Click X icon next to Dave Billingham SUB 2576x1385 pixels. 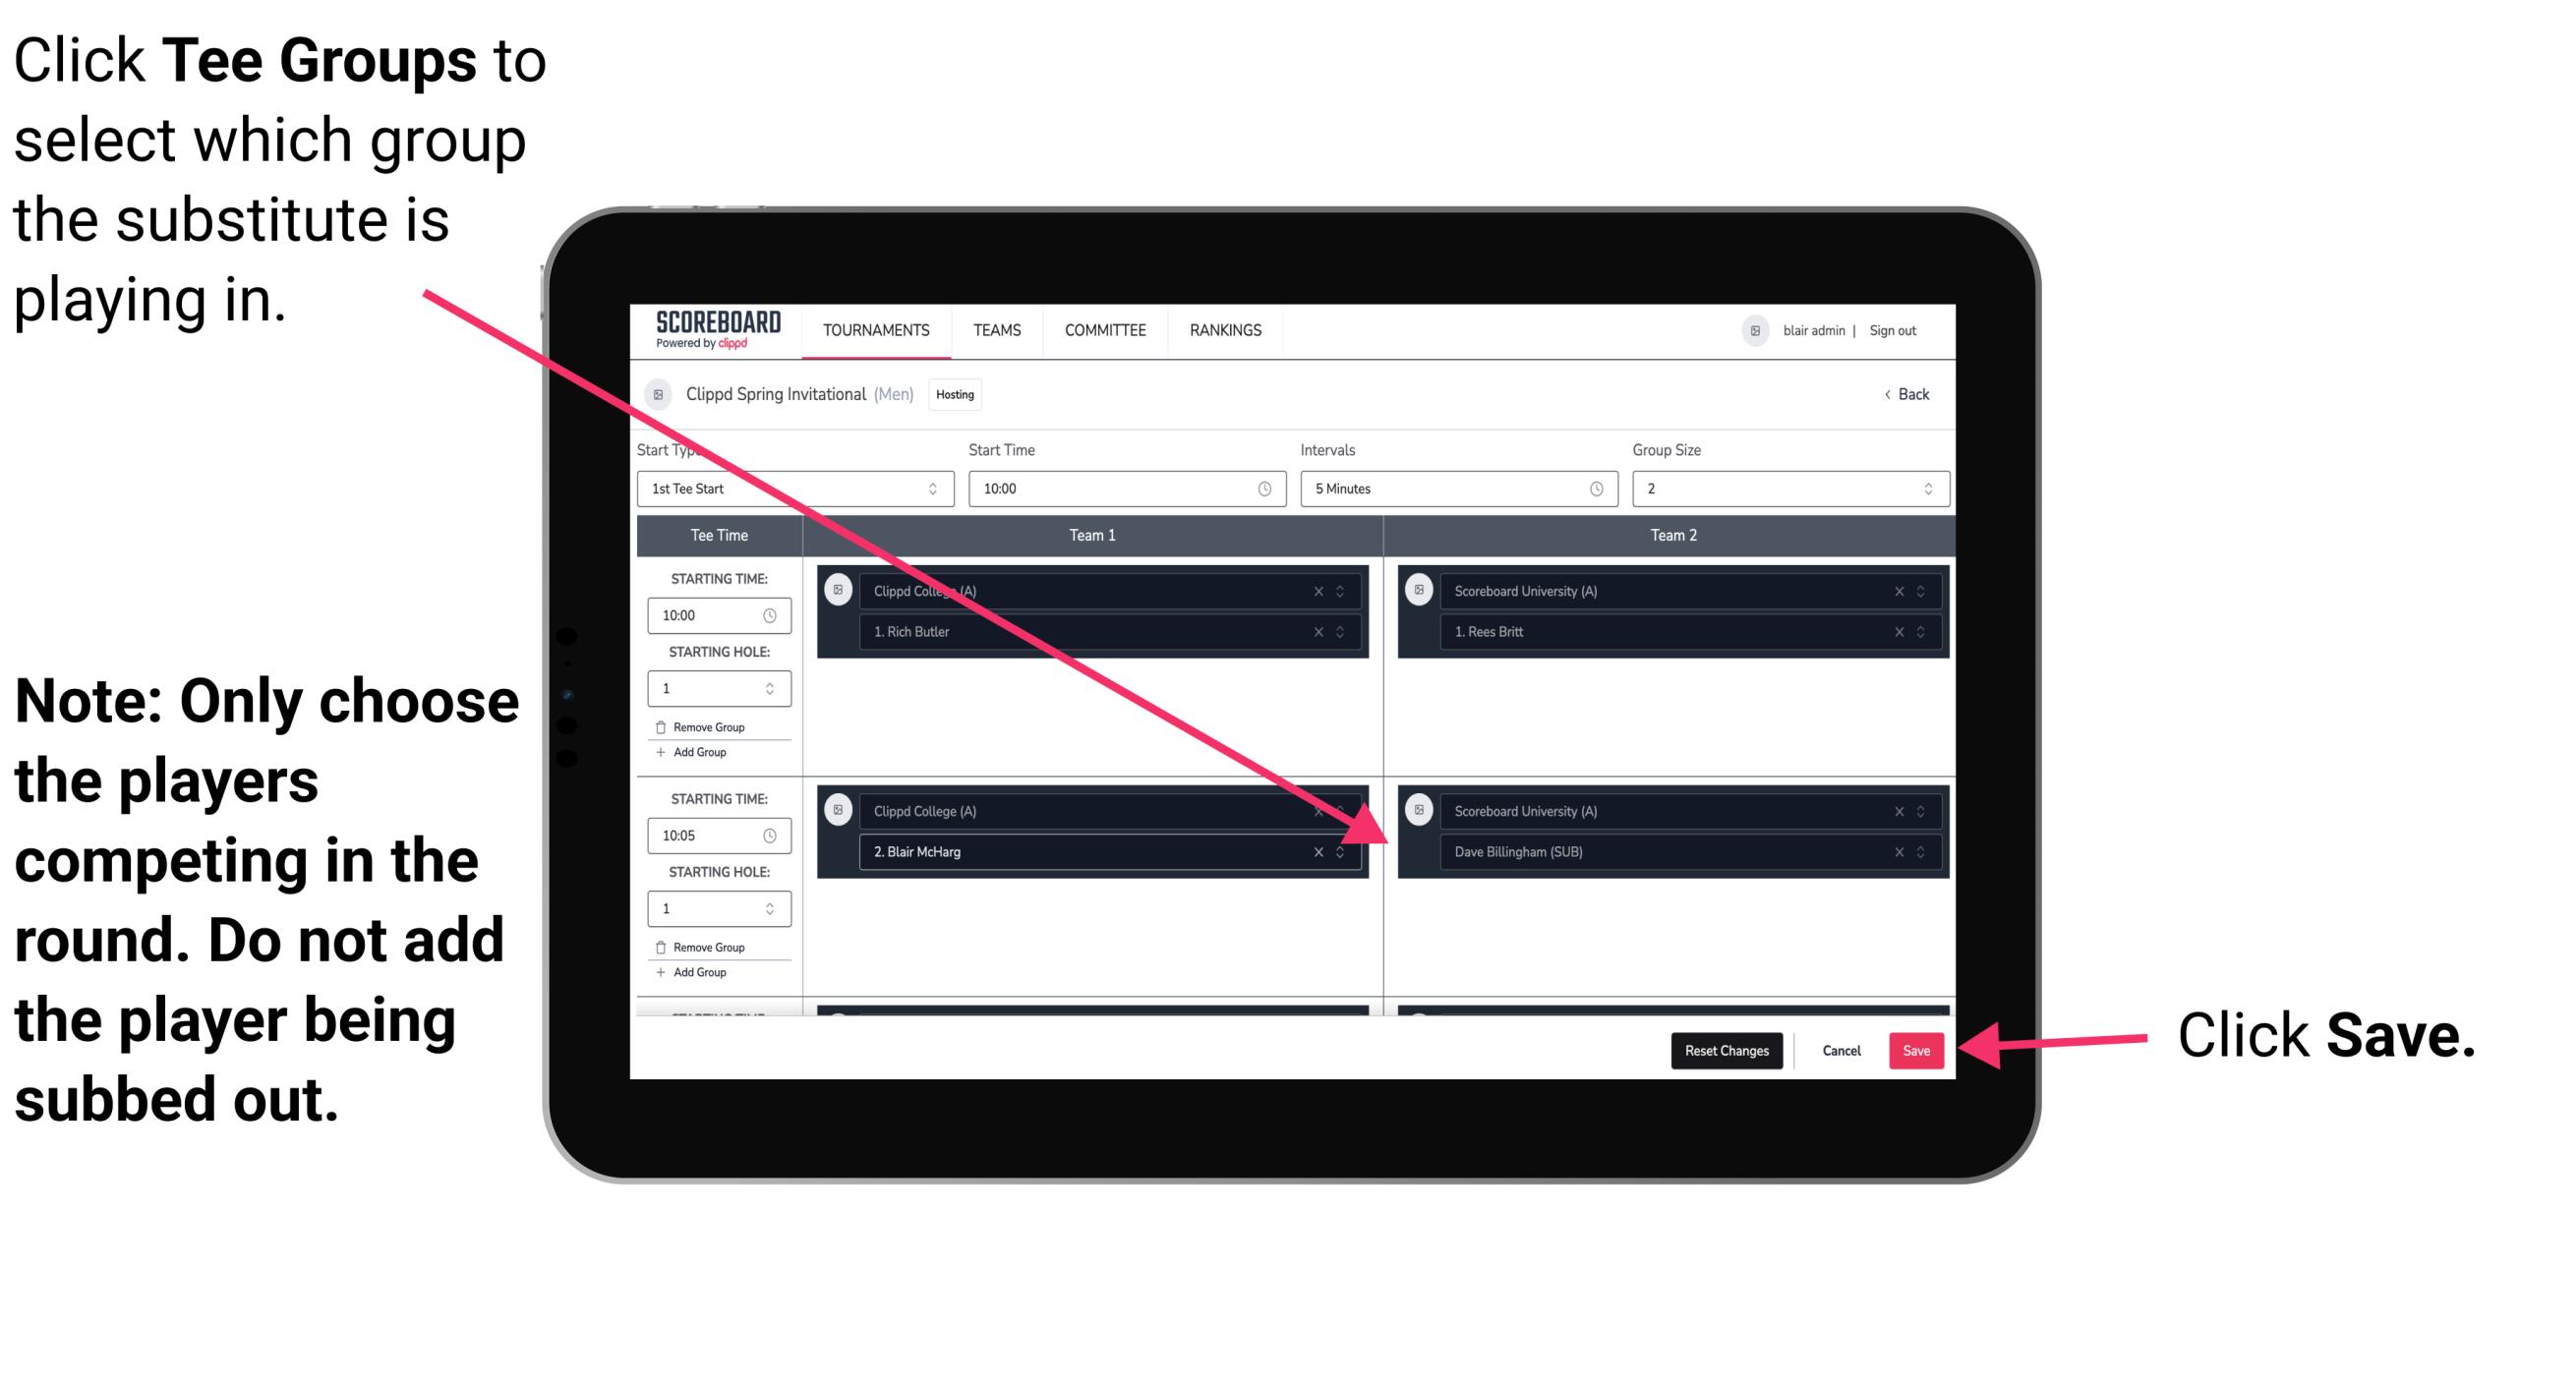(1896, 853)
